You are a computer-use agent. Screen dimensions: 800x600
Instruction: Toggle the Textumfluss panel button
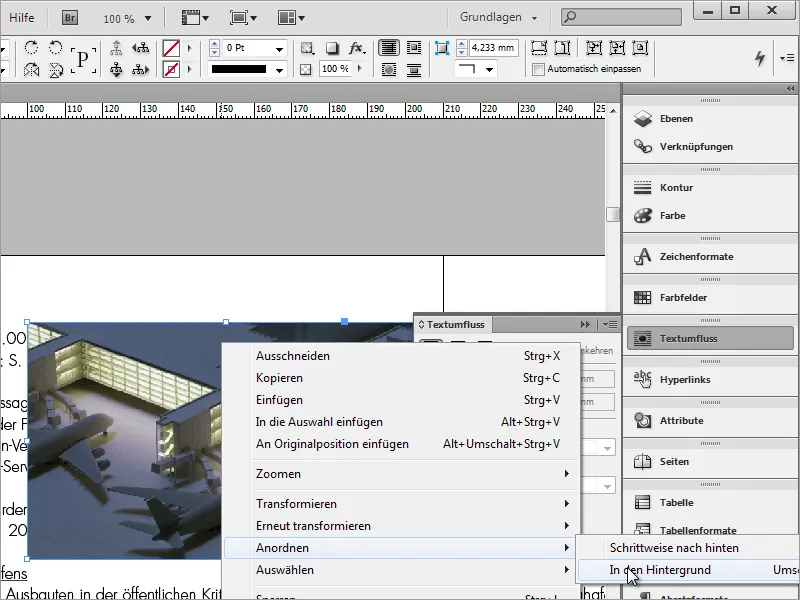tap(710, 338)
